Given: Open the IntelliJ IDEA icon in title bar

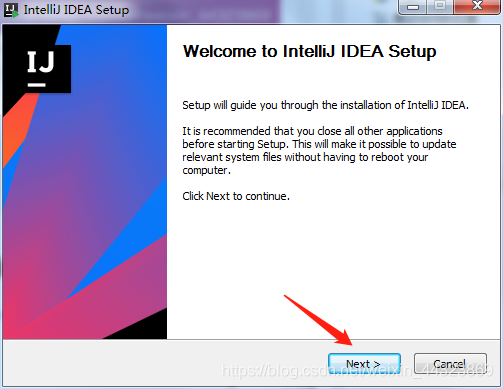Looking at the screenshot, I should tap(11, 10).
